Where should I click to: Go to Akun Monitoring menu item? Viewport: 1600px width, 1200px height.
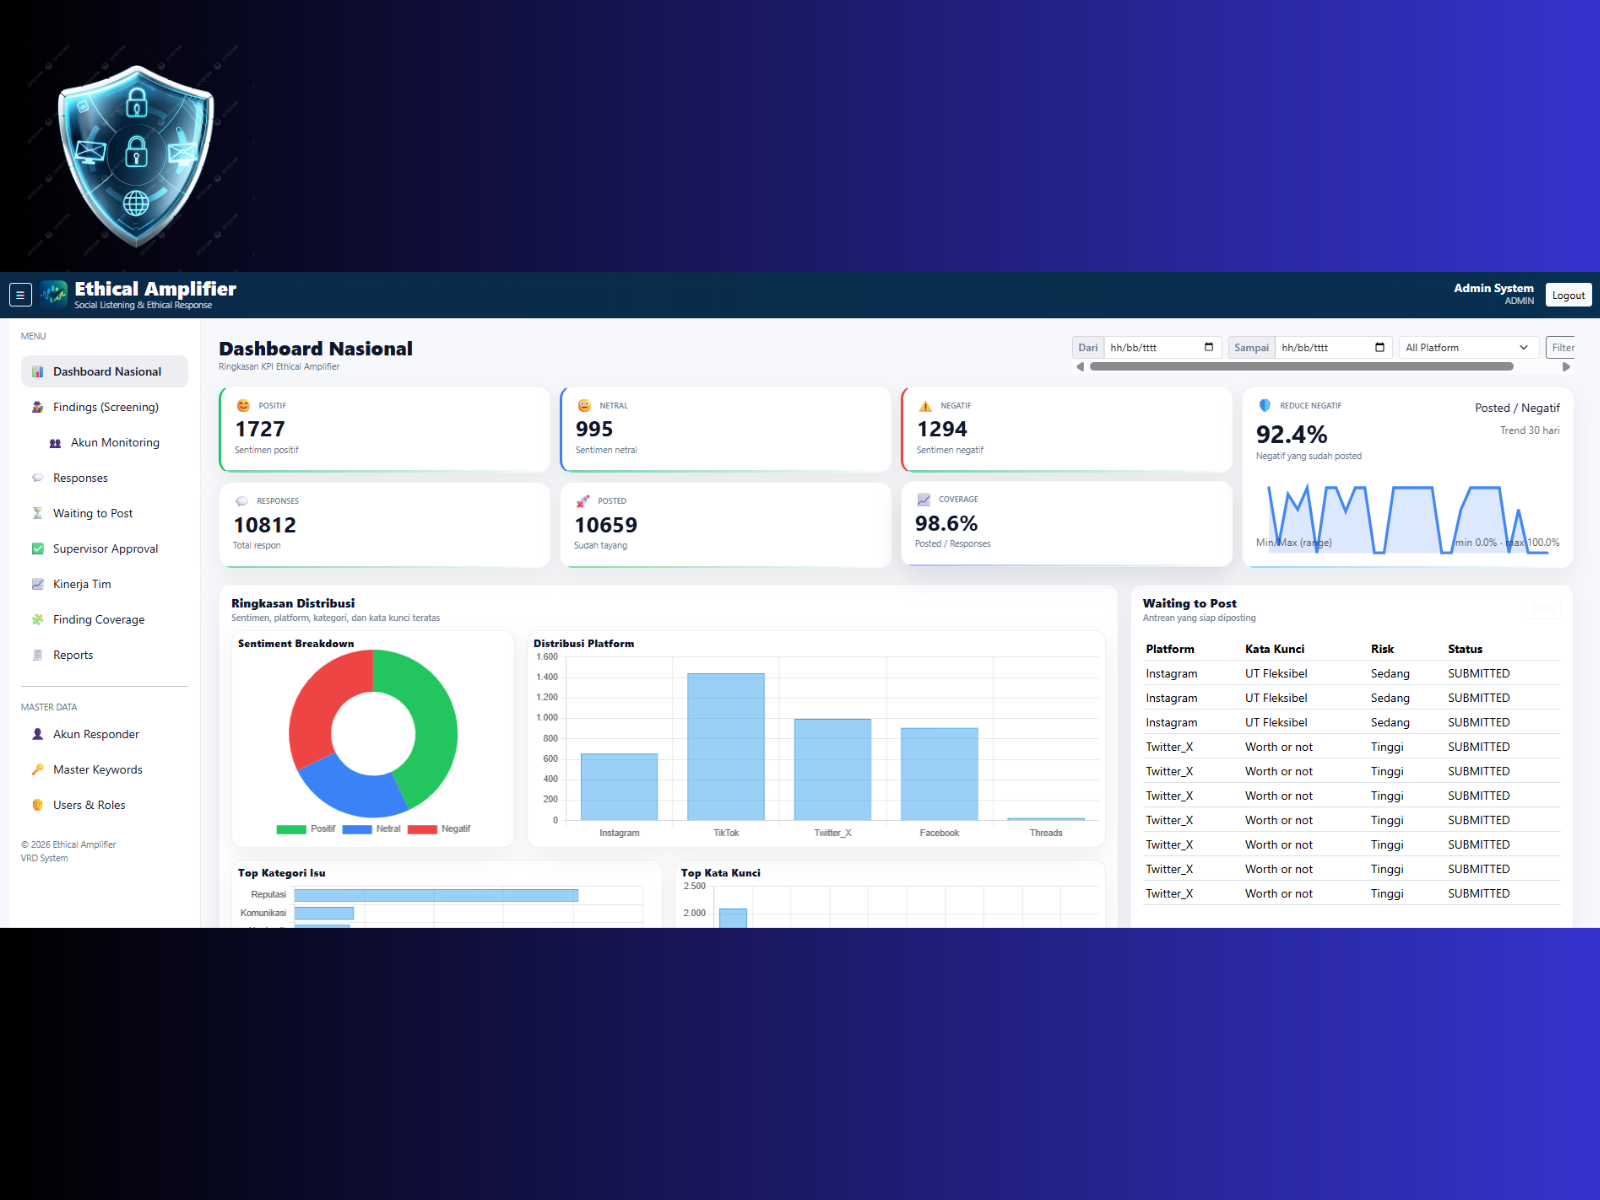tap(115, 443)
